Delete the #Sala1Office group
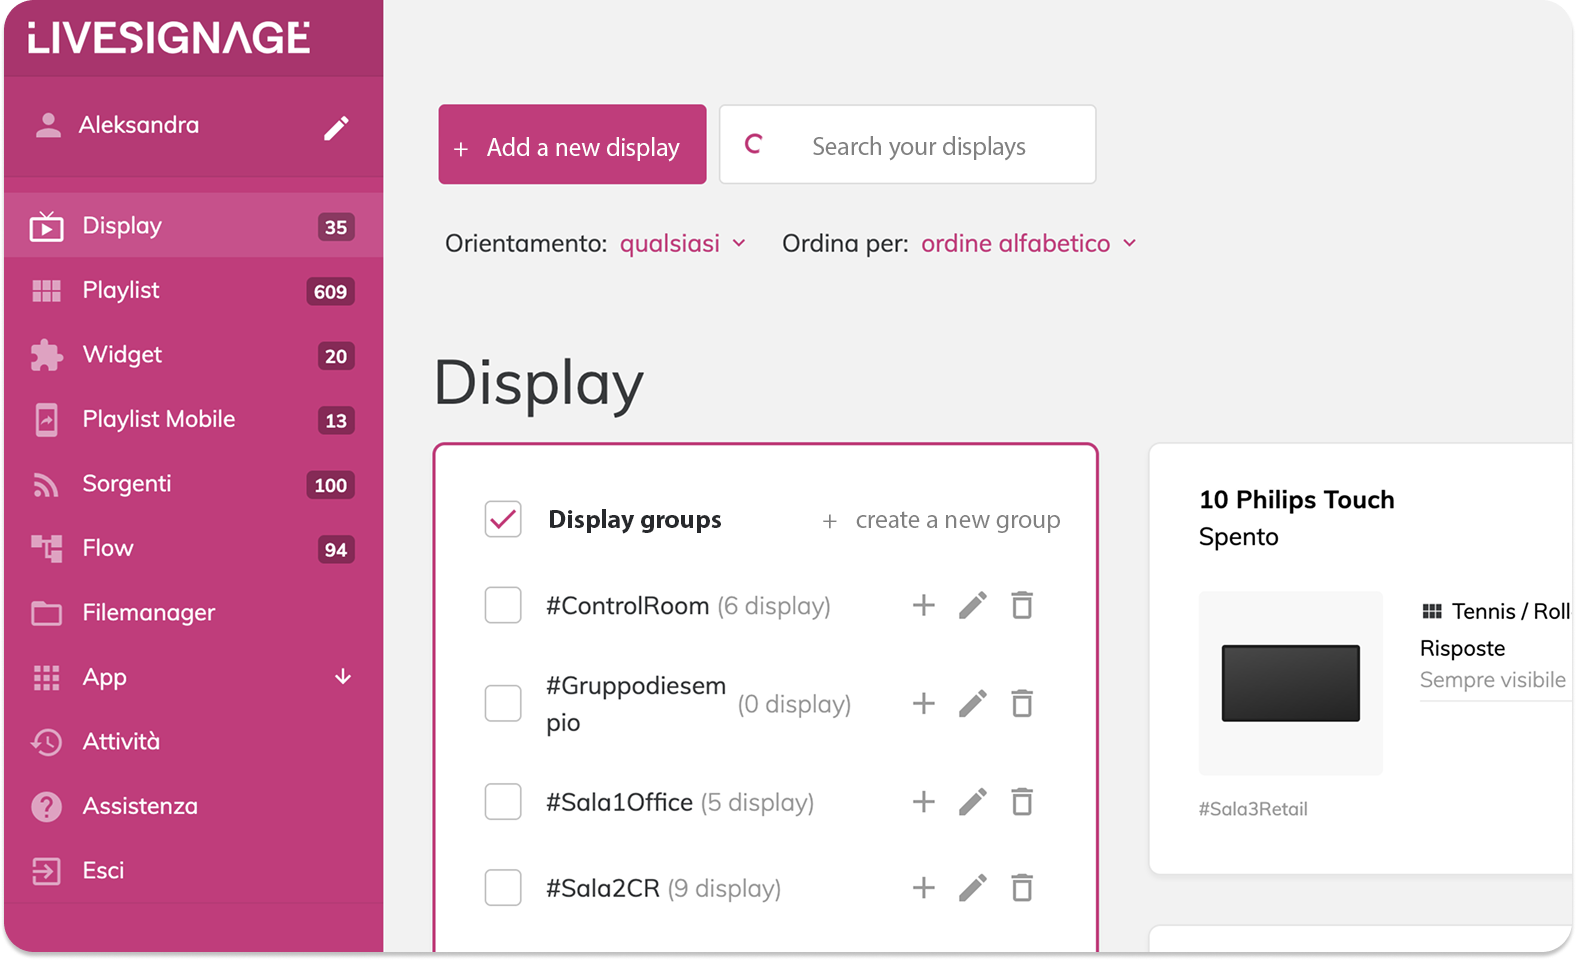The image size is (1576, 960). point(1022,801)
